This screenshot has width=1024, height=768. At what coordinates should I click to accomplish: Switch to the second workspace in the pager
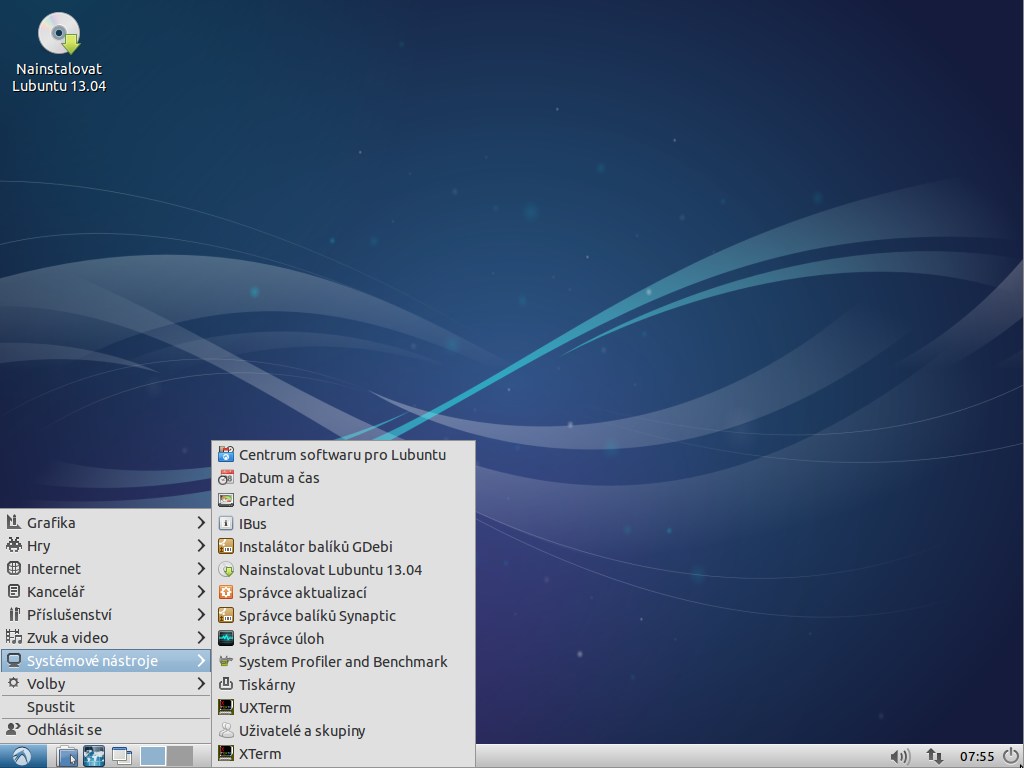point(180,756)
